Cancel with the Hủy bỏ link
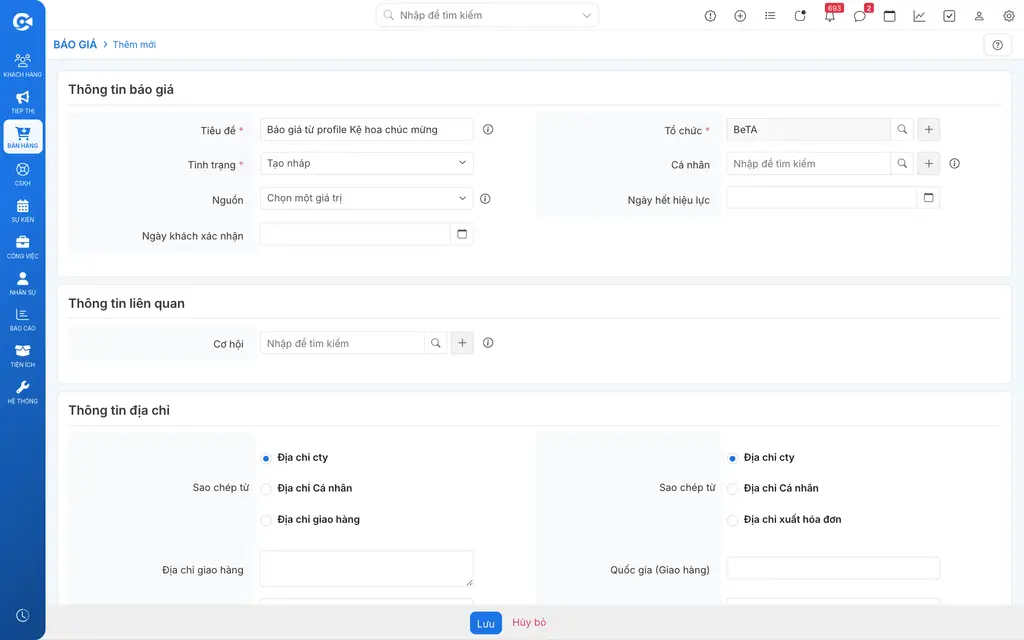This screenshot has height=640, width=1024. click(x=529, y=622)
